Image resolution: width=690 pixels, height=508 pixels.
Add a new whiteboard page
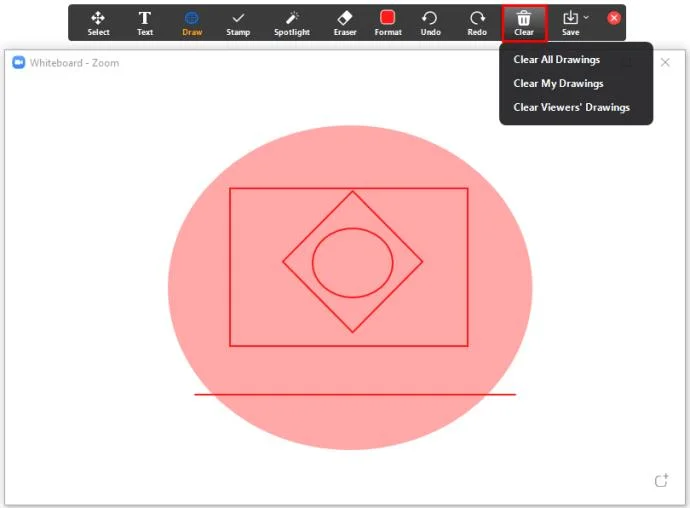pyautogui.click(x=661, y=480)
